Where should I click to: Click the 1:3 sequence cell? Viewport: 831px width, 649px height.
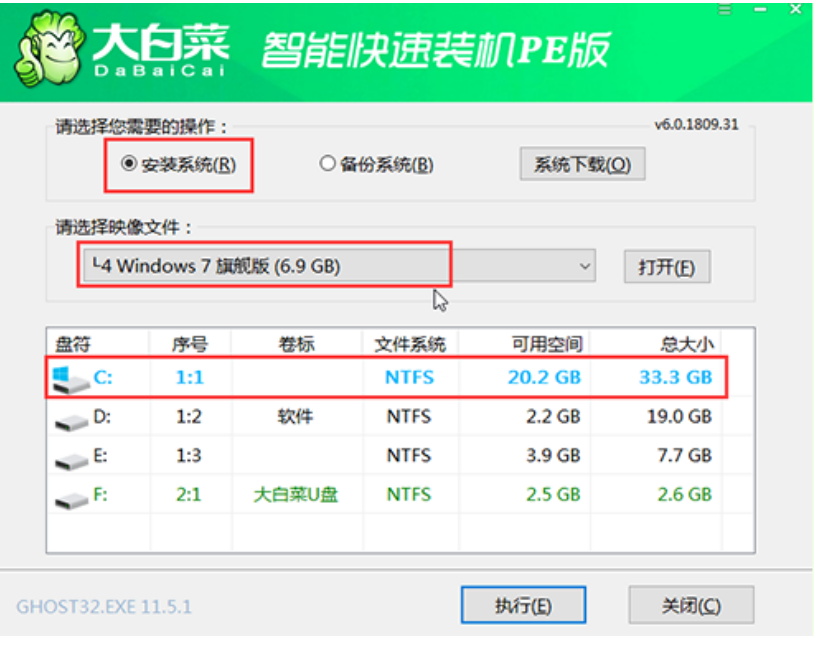[189, 455]
